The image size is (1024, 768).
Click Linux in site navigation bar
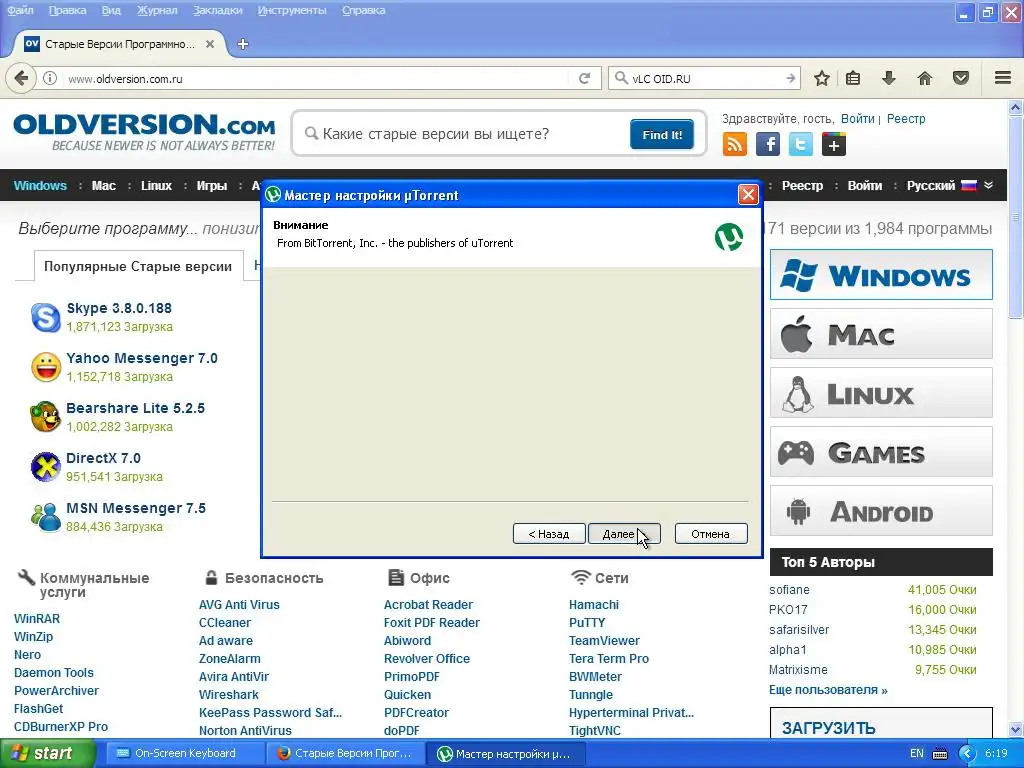click(157, 185)
